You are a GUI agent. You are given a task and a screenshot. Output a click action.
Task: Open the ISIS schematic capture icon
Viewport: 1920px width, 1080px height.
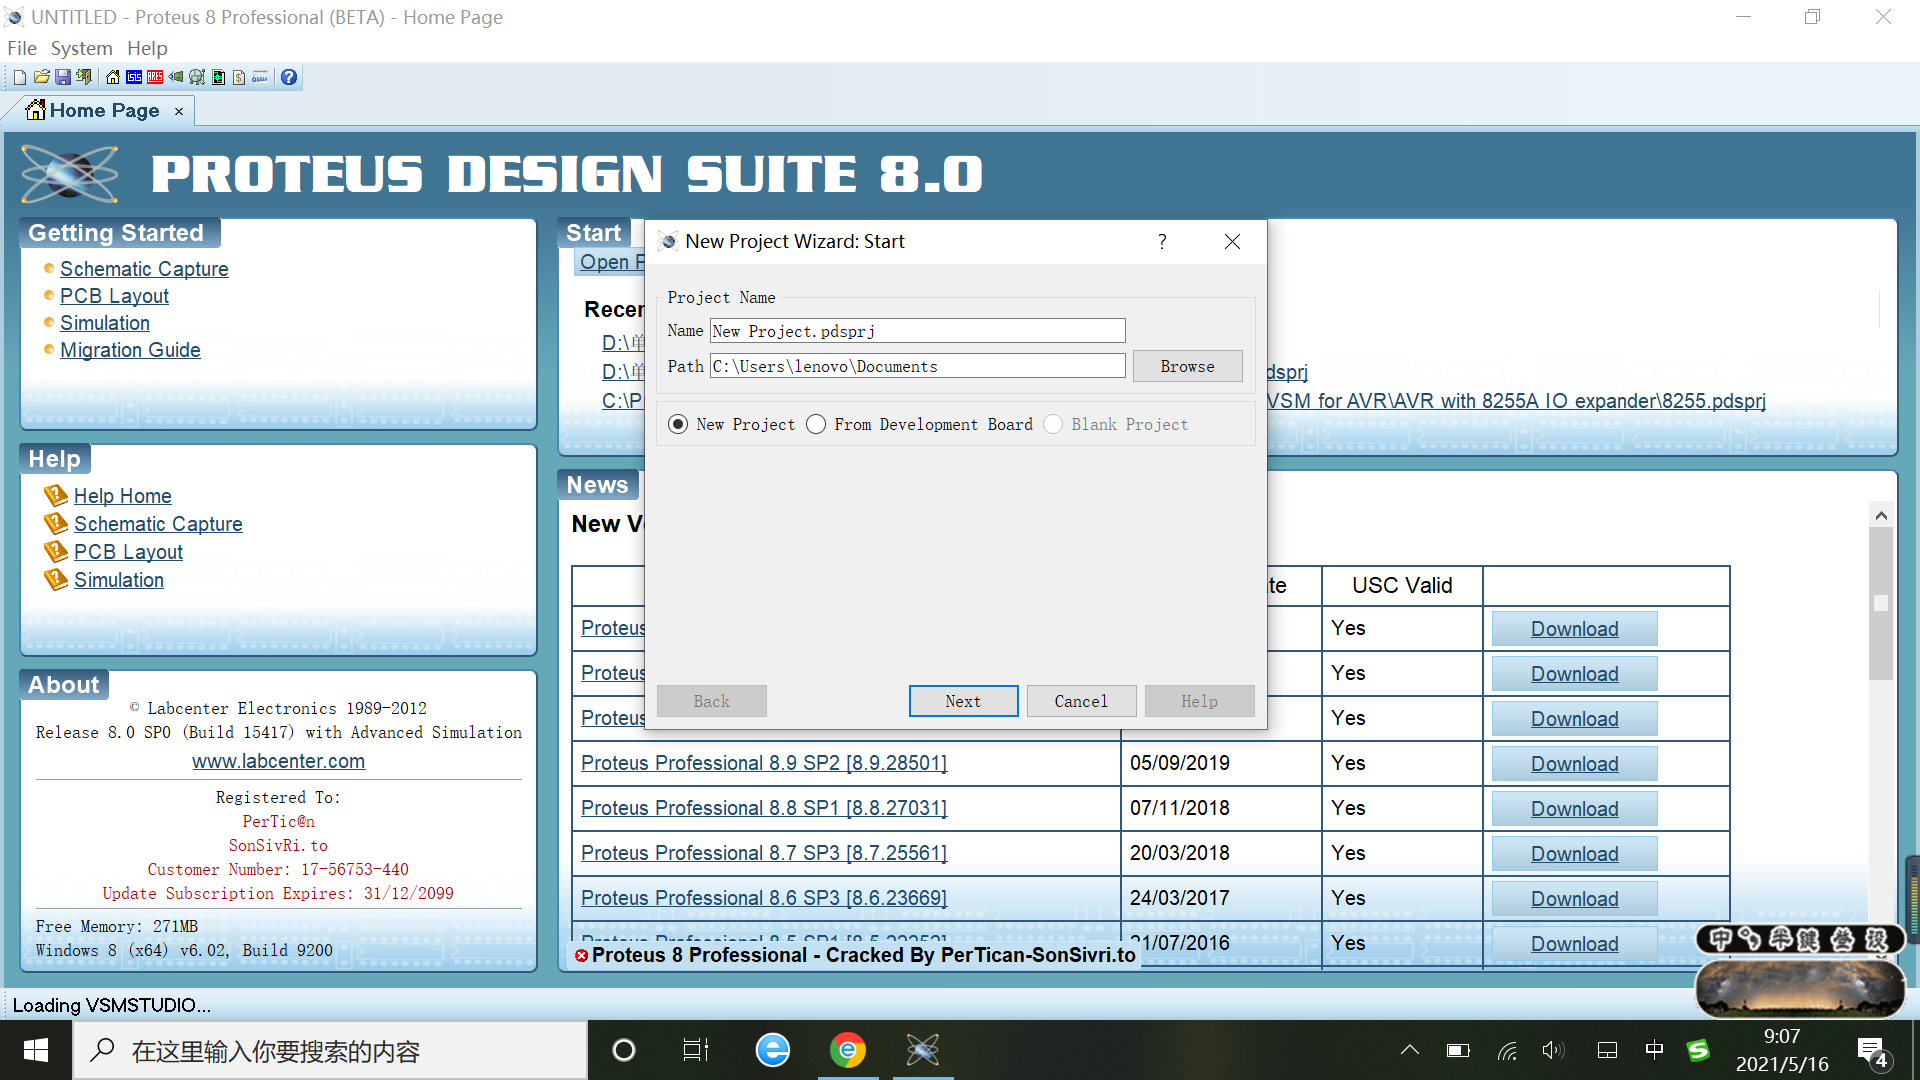(134, 77)
